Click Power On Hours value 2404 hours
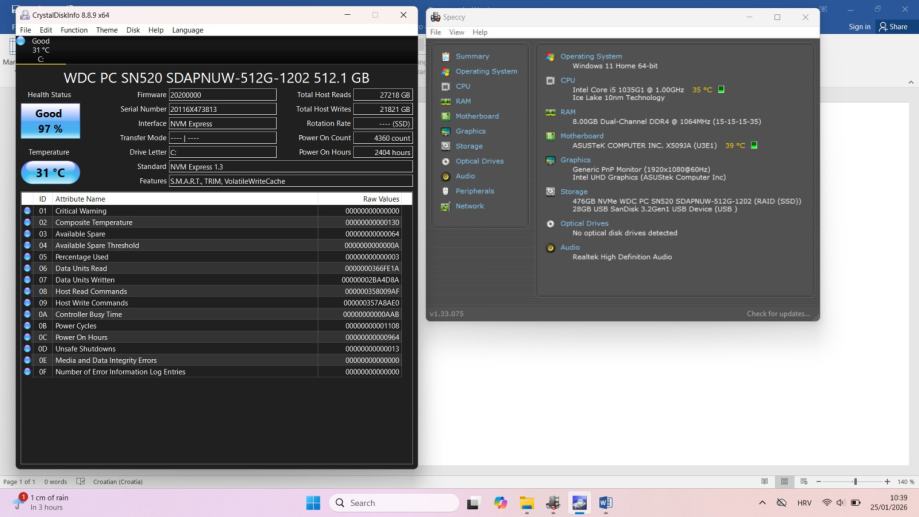Image resolution: width=919 pixels, height=517 pixels. coord(383,152)
